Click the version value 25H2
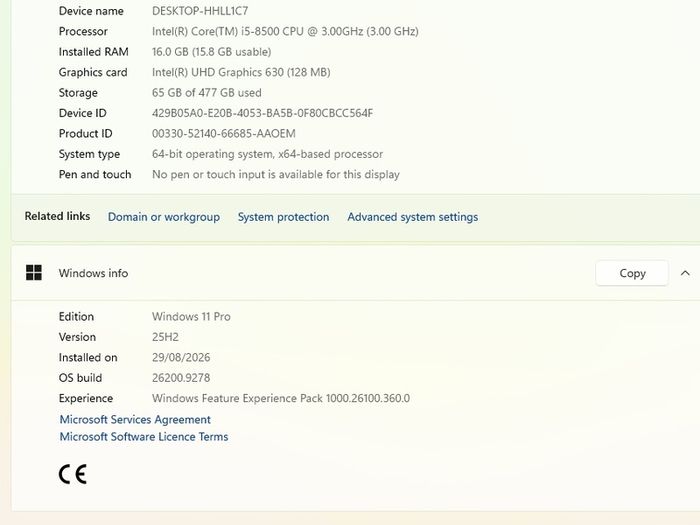The image size is (700, 525). click(165, 337)
